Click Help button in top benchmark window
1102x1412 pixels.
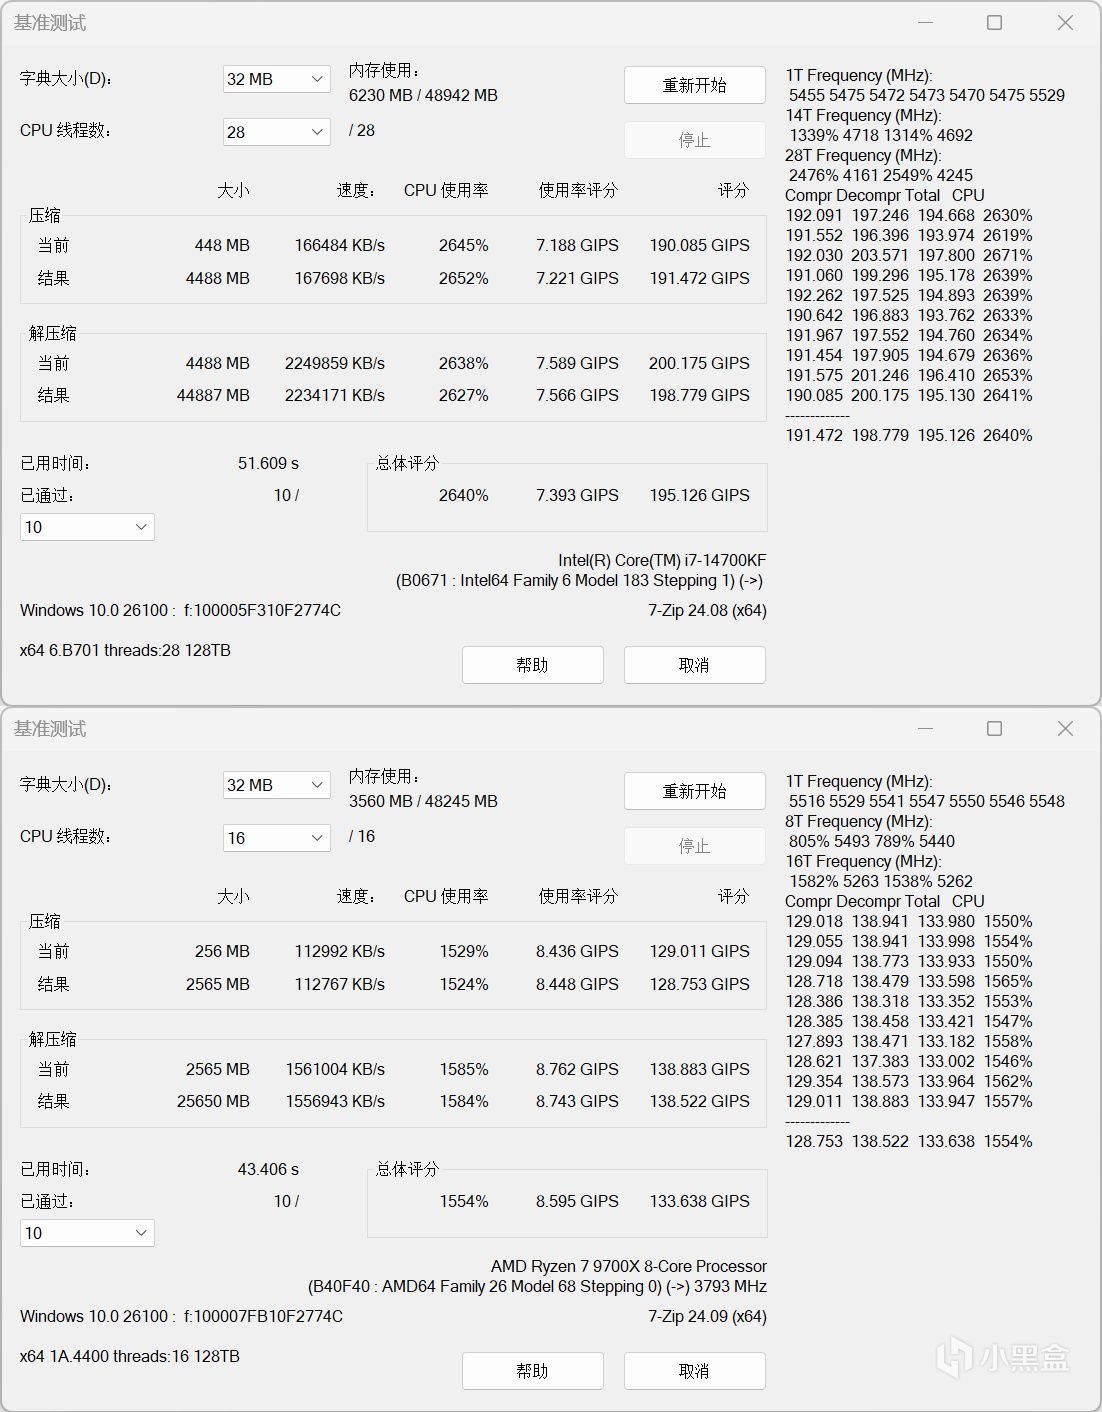point(533,665)
